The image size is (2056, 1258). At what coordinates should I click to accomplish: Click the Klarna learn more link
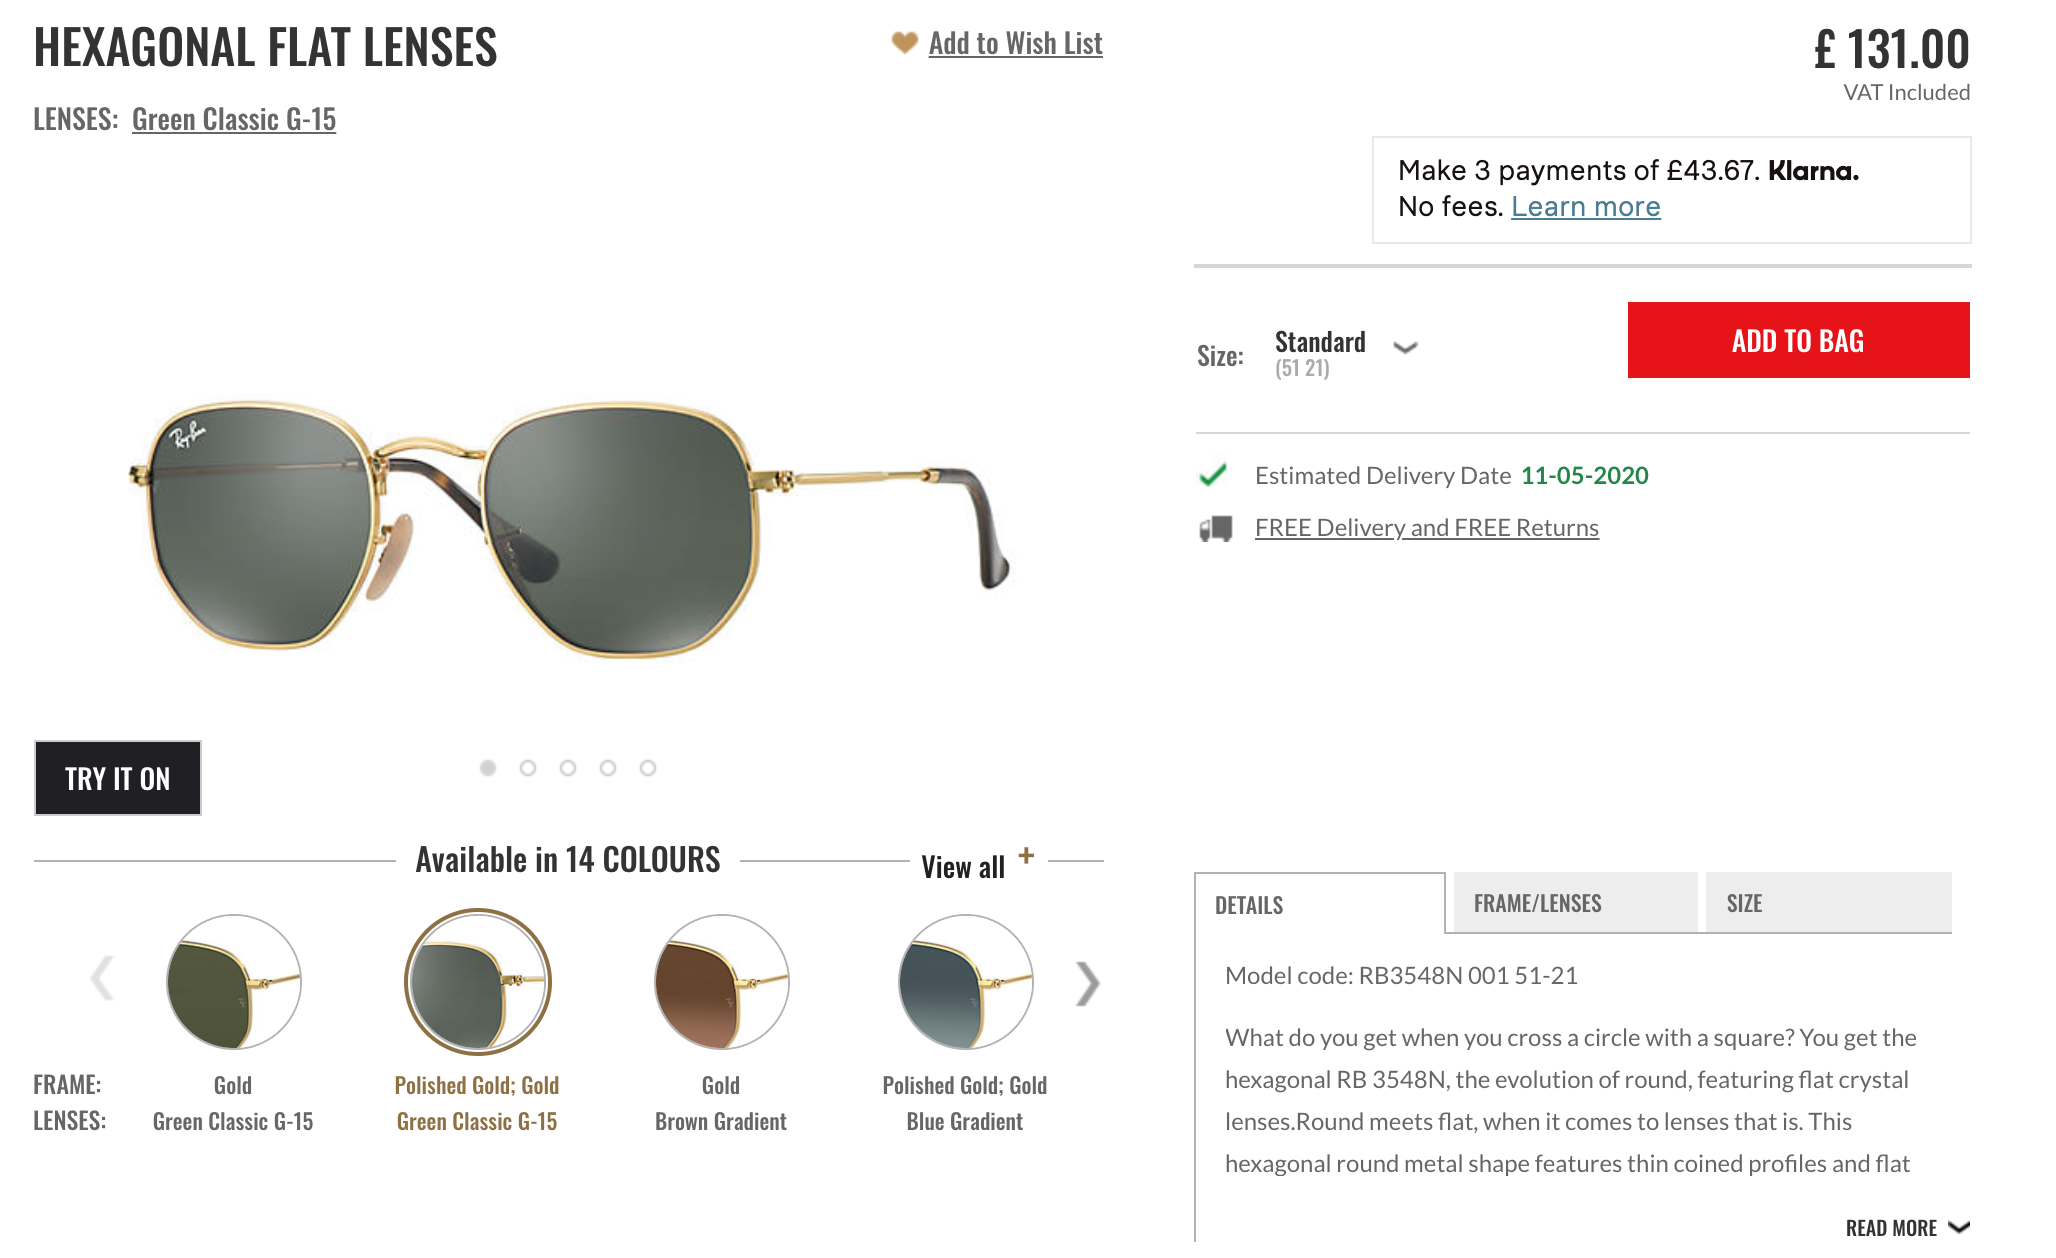tap(1586, 206)
